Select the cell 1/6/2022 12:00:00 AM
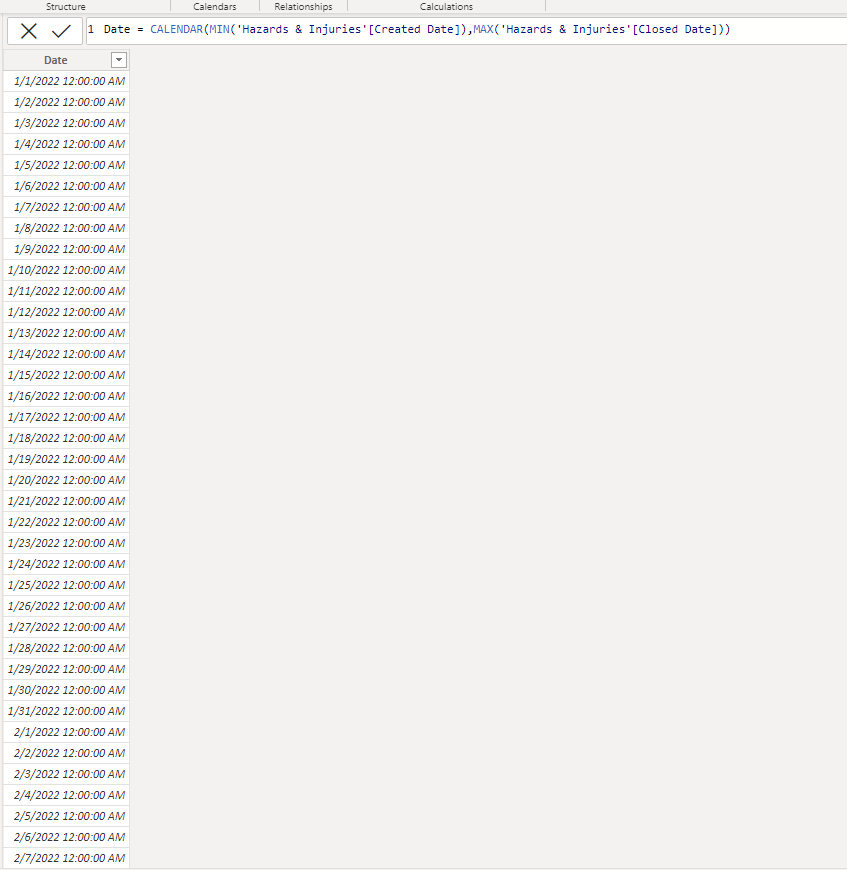The height and width of the screenshot is (870, 847). (x=66, y=186)
